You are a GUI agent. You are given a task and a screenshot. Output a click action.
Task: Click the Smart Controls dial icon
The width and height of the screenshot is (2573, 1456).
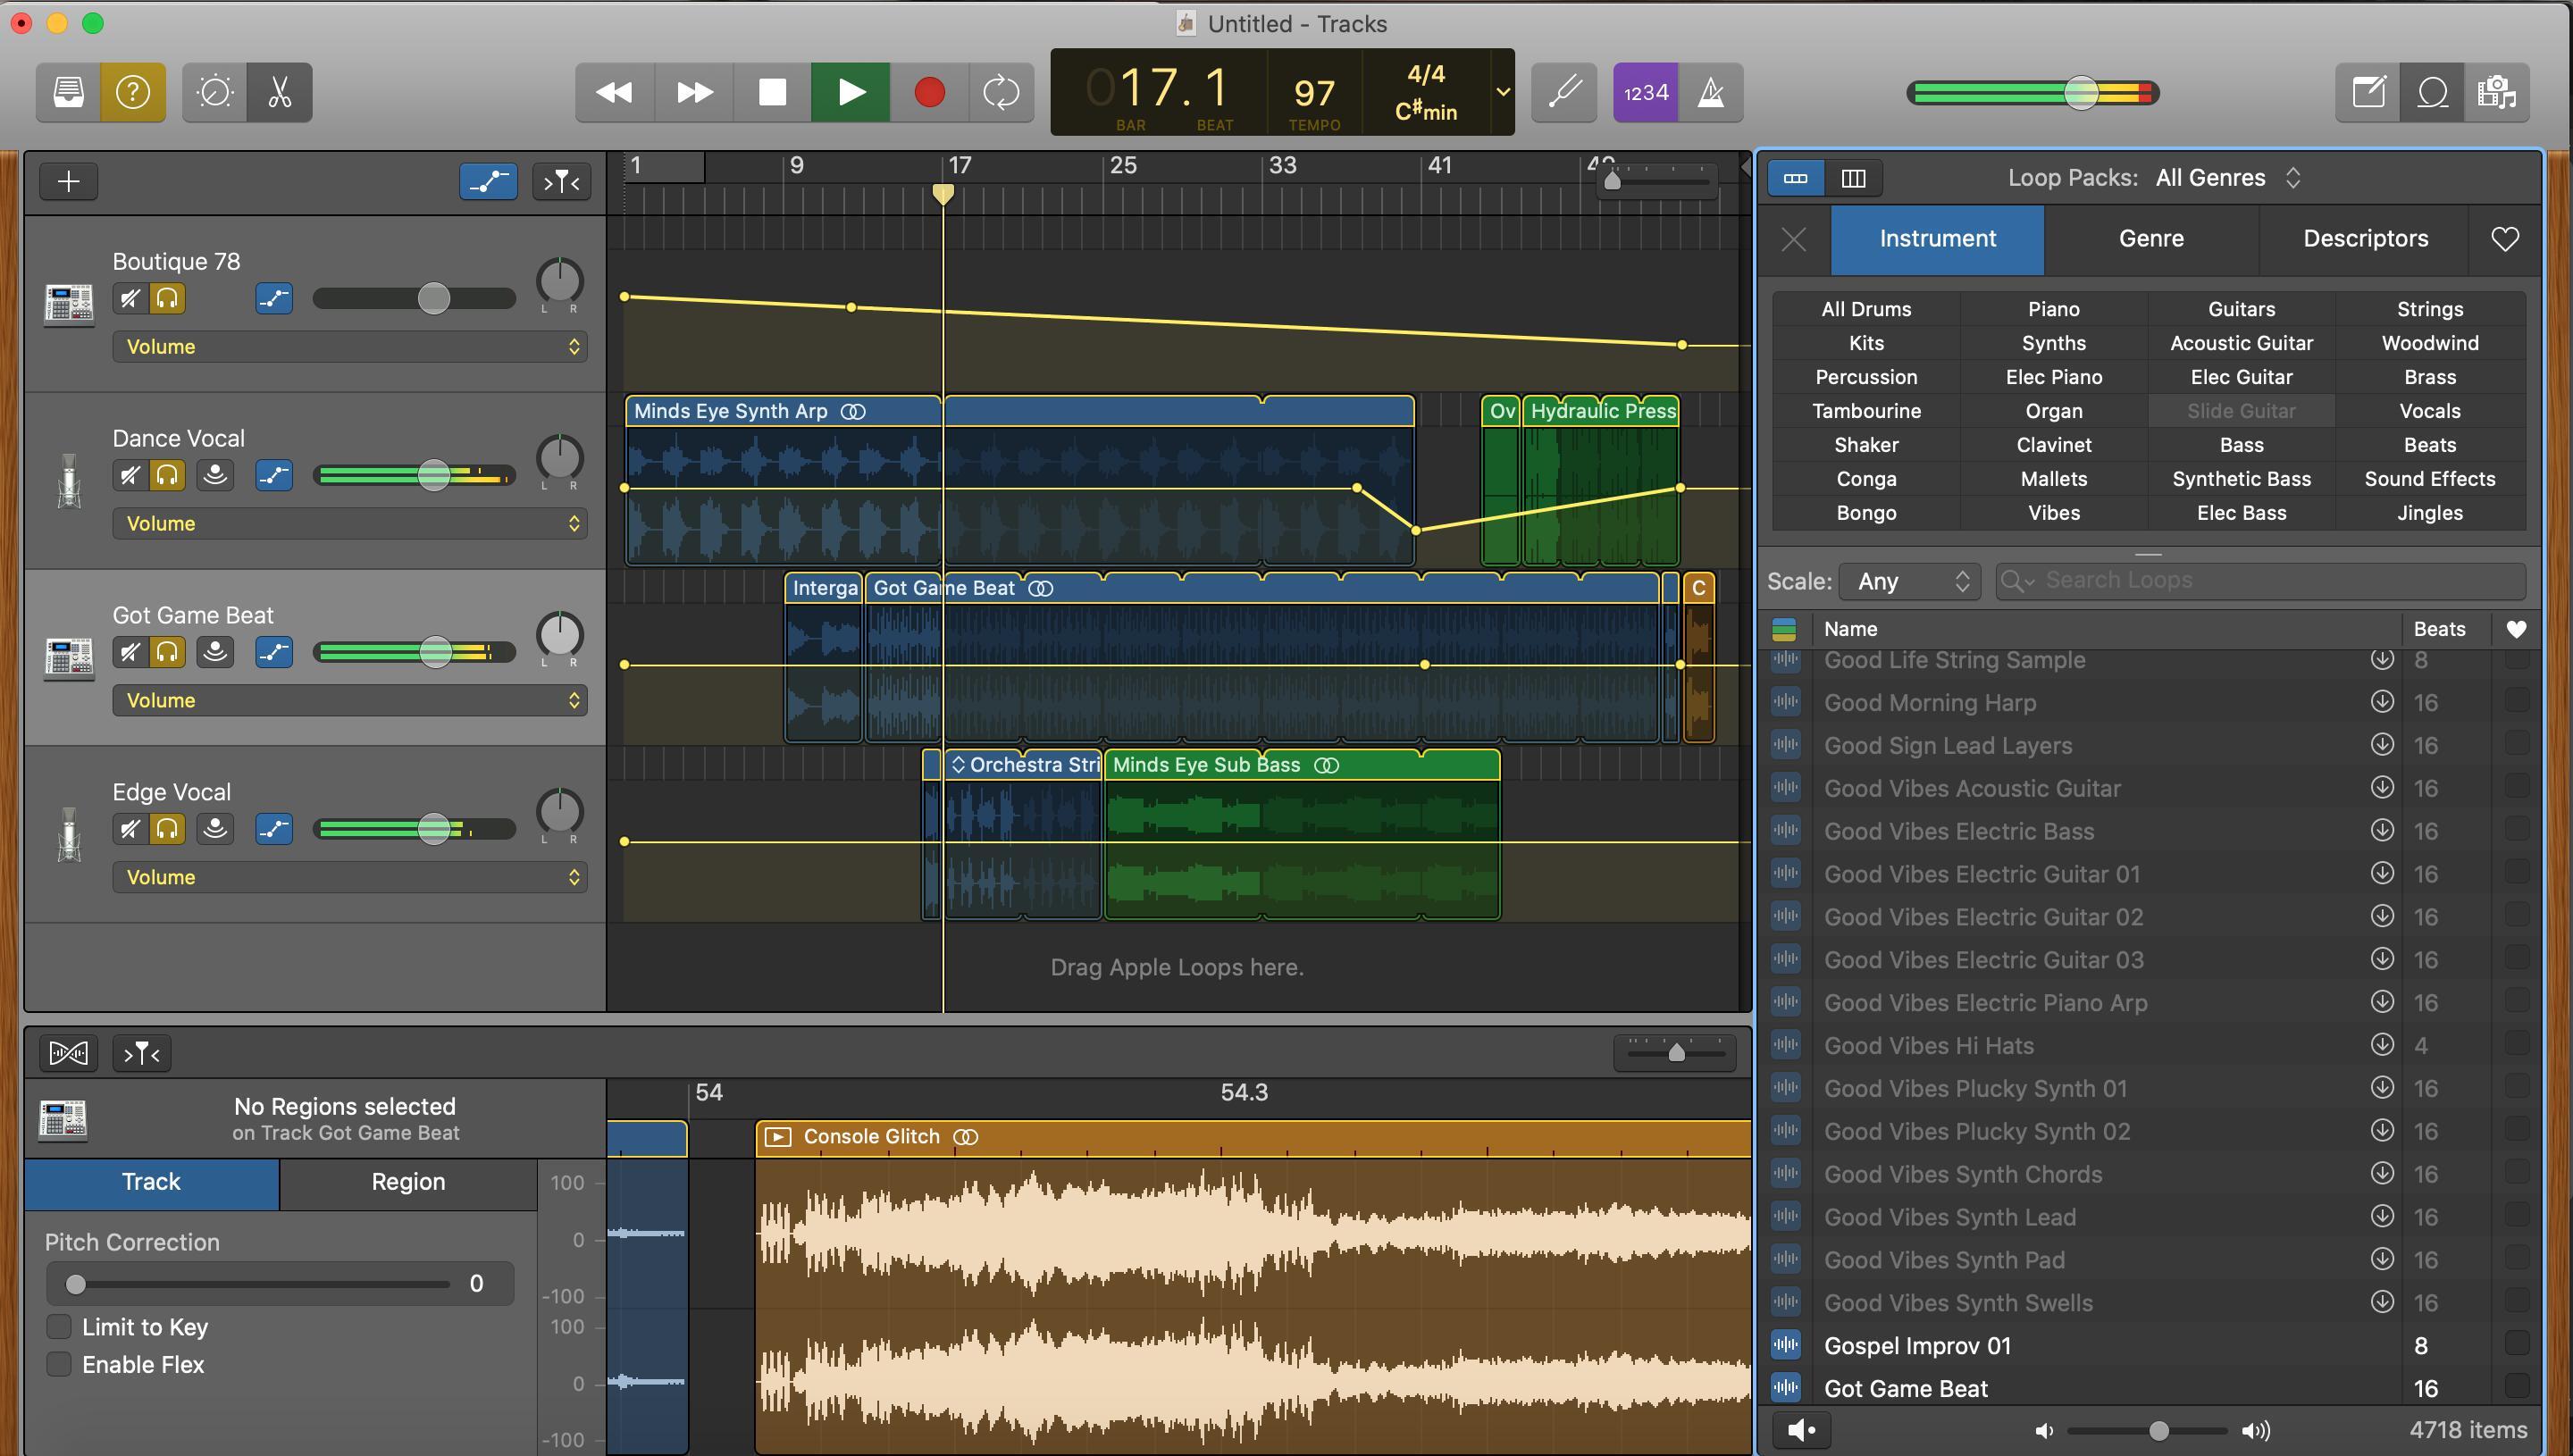coord(215,92)
